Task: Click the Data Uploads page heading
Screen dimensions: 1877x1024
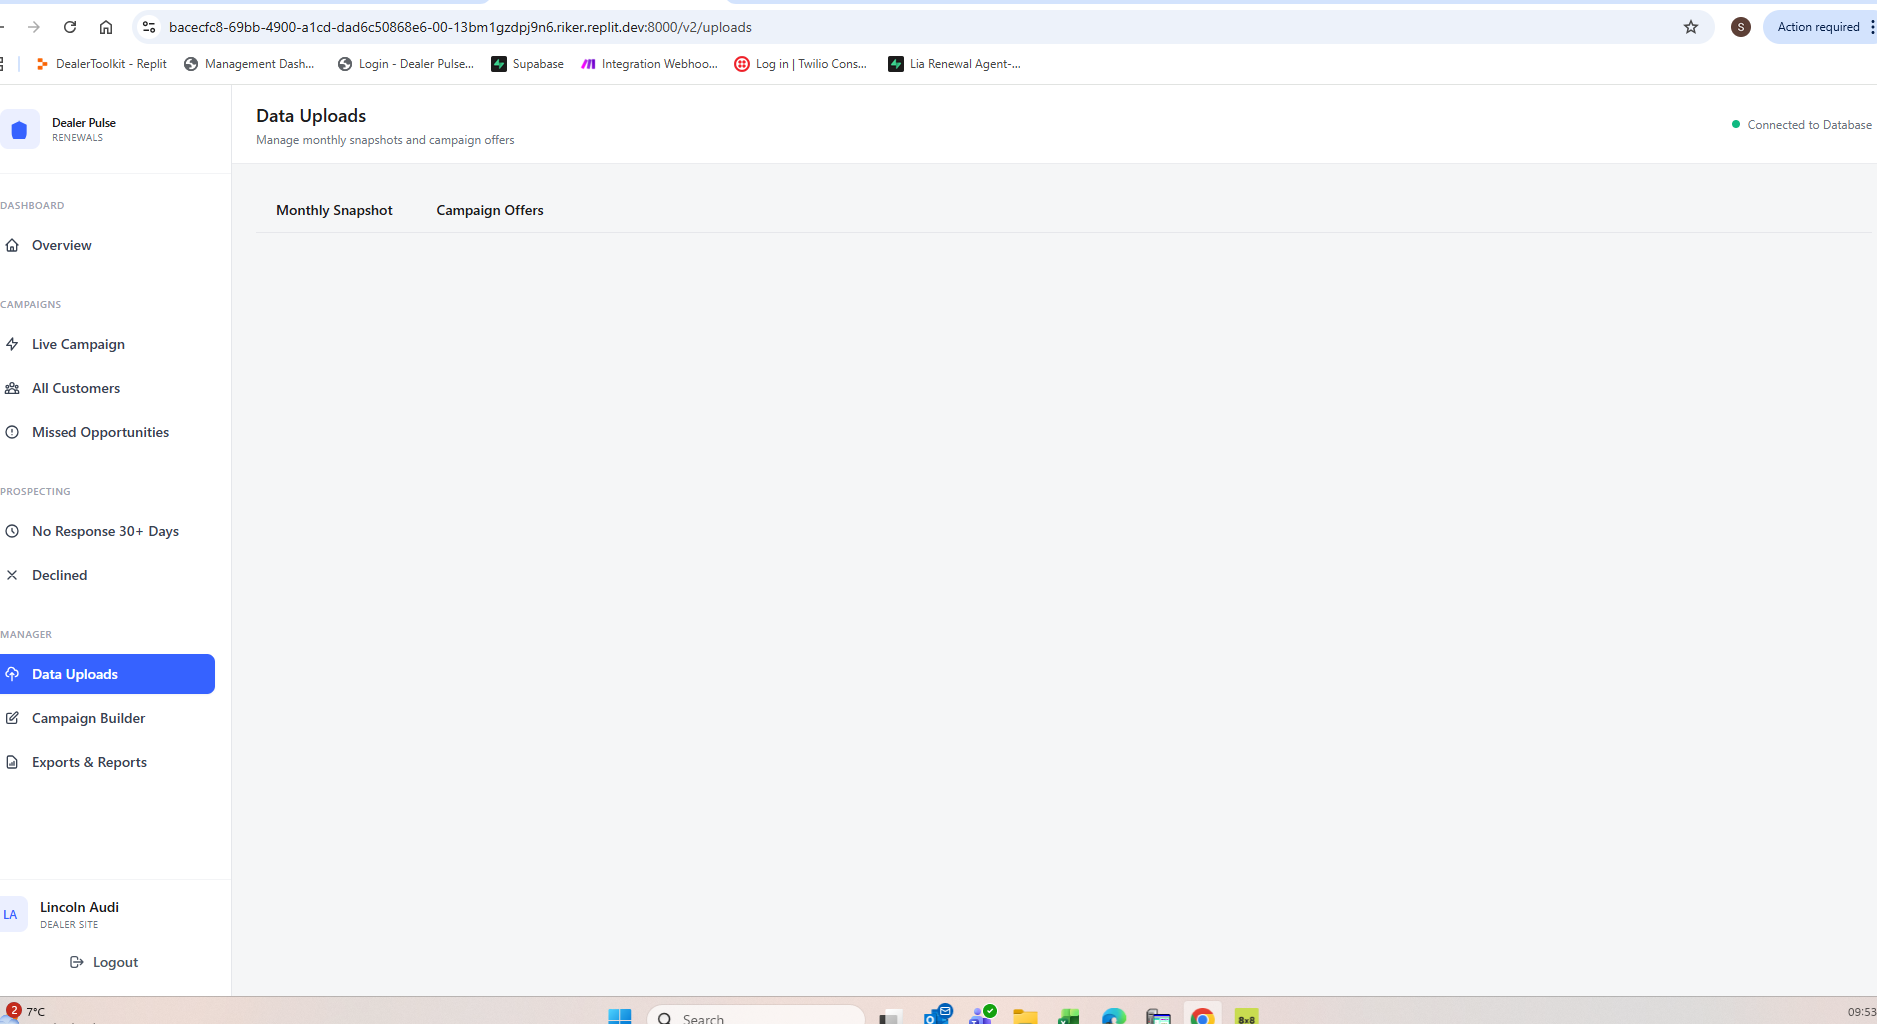Action: [x=311, y=116]
